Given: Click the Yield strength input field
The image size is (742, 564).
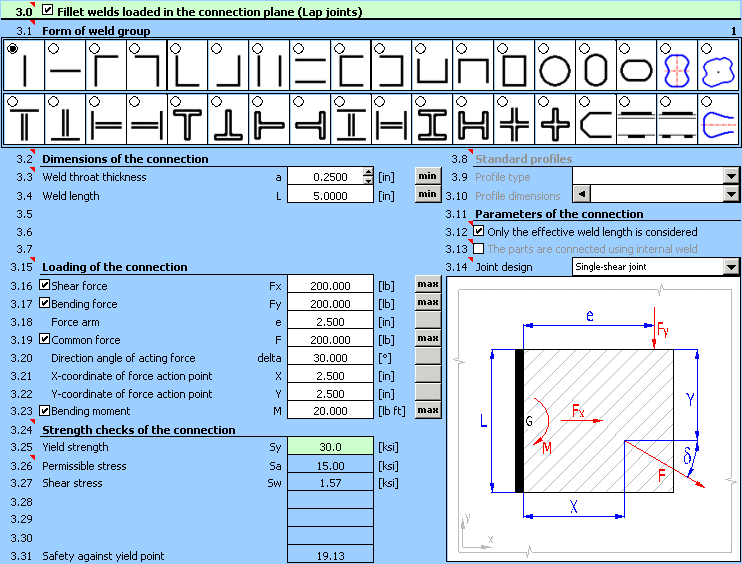Looking at the screenshot, I should (x=329, y=447).
